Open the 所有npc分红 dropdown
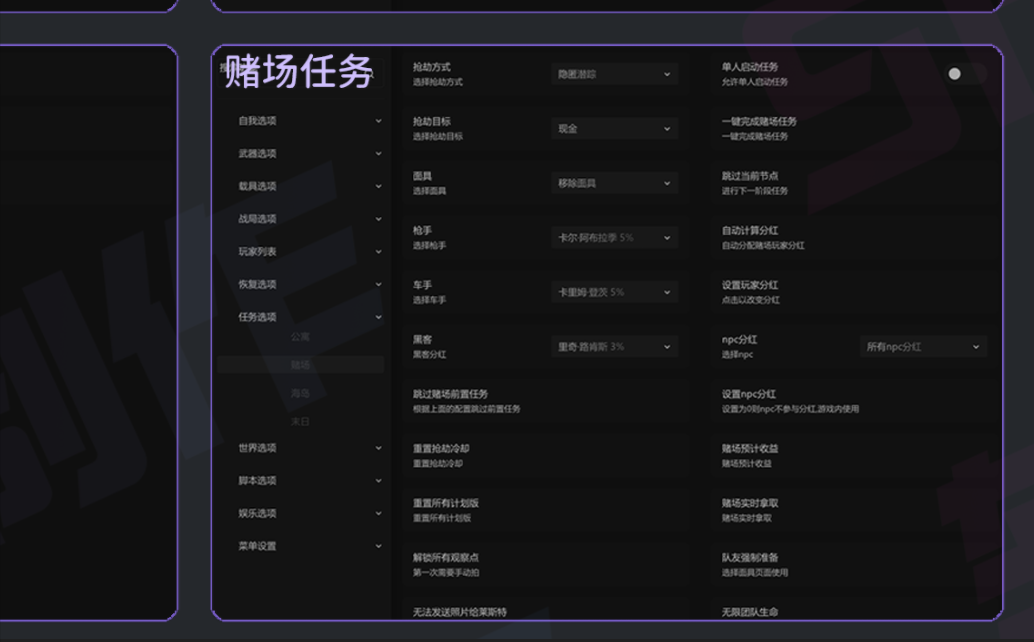Viewport: 1034px width, 642px height. [923, 347]
